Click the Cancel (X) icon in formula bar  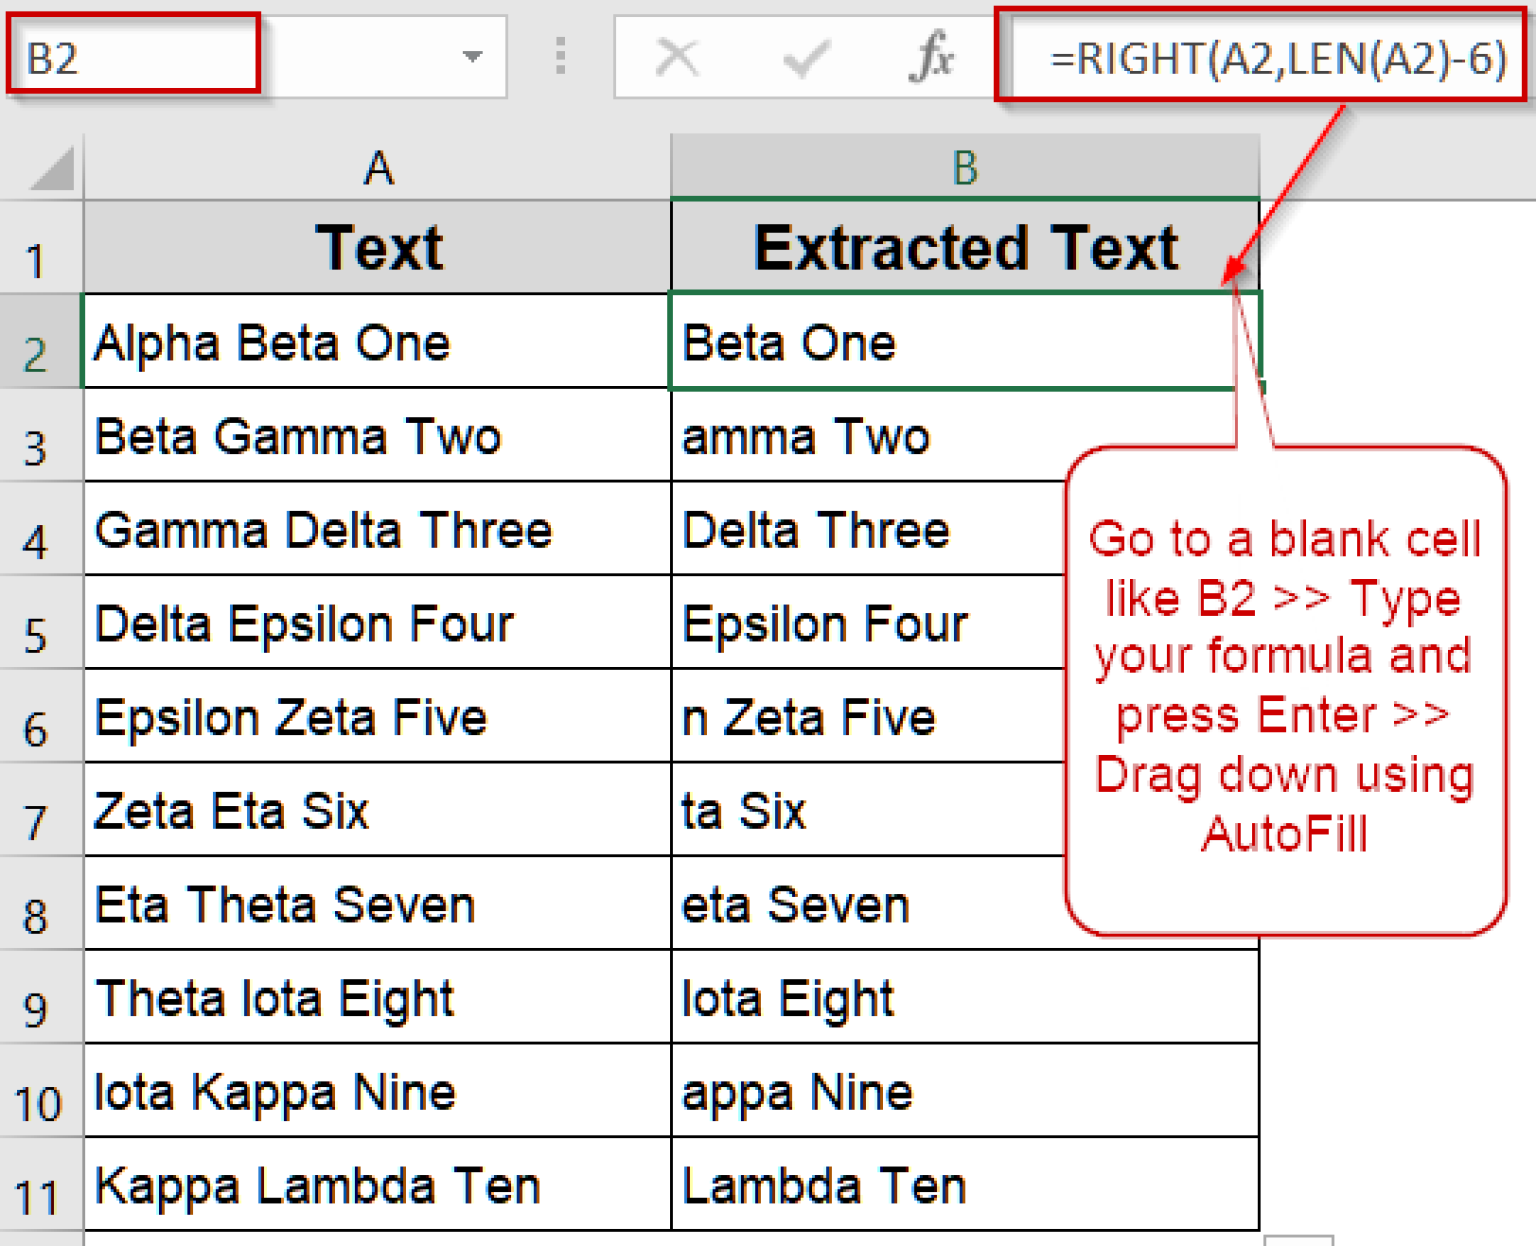coord(677,57)
